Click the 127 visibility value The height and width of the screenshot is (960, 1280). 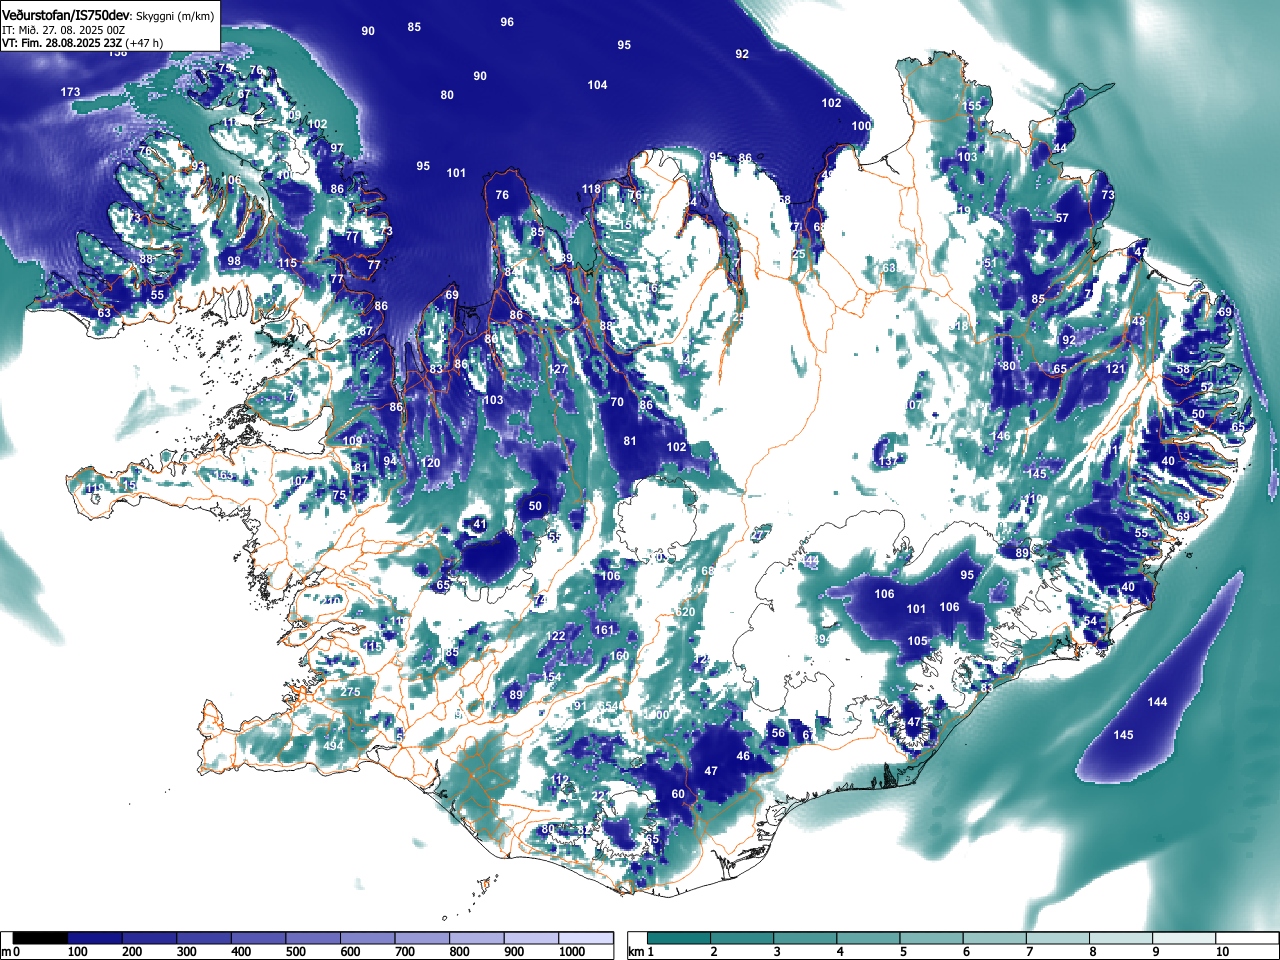pos(558,369)
